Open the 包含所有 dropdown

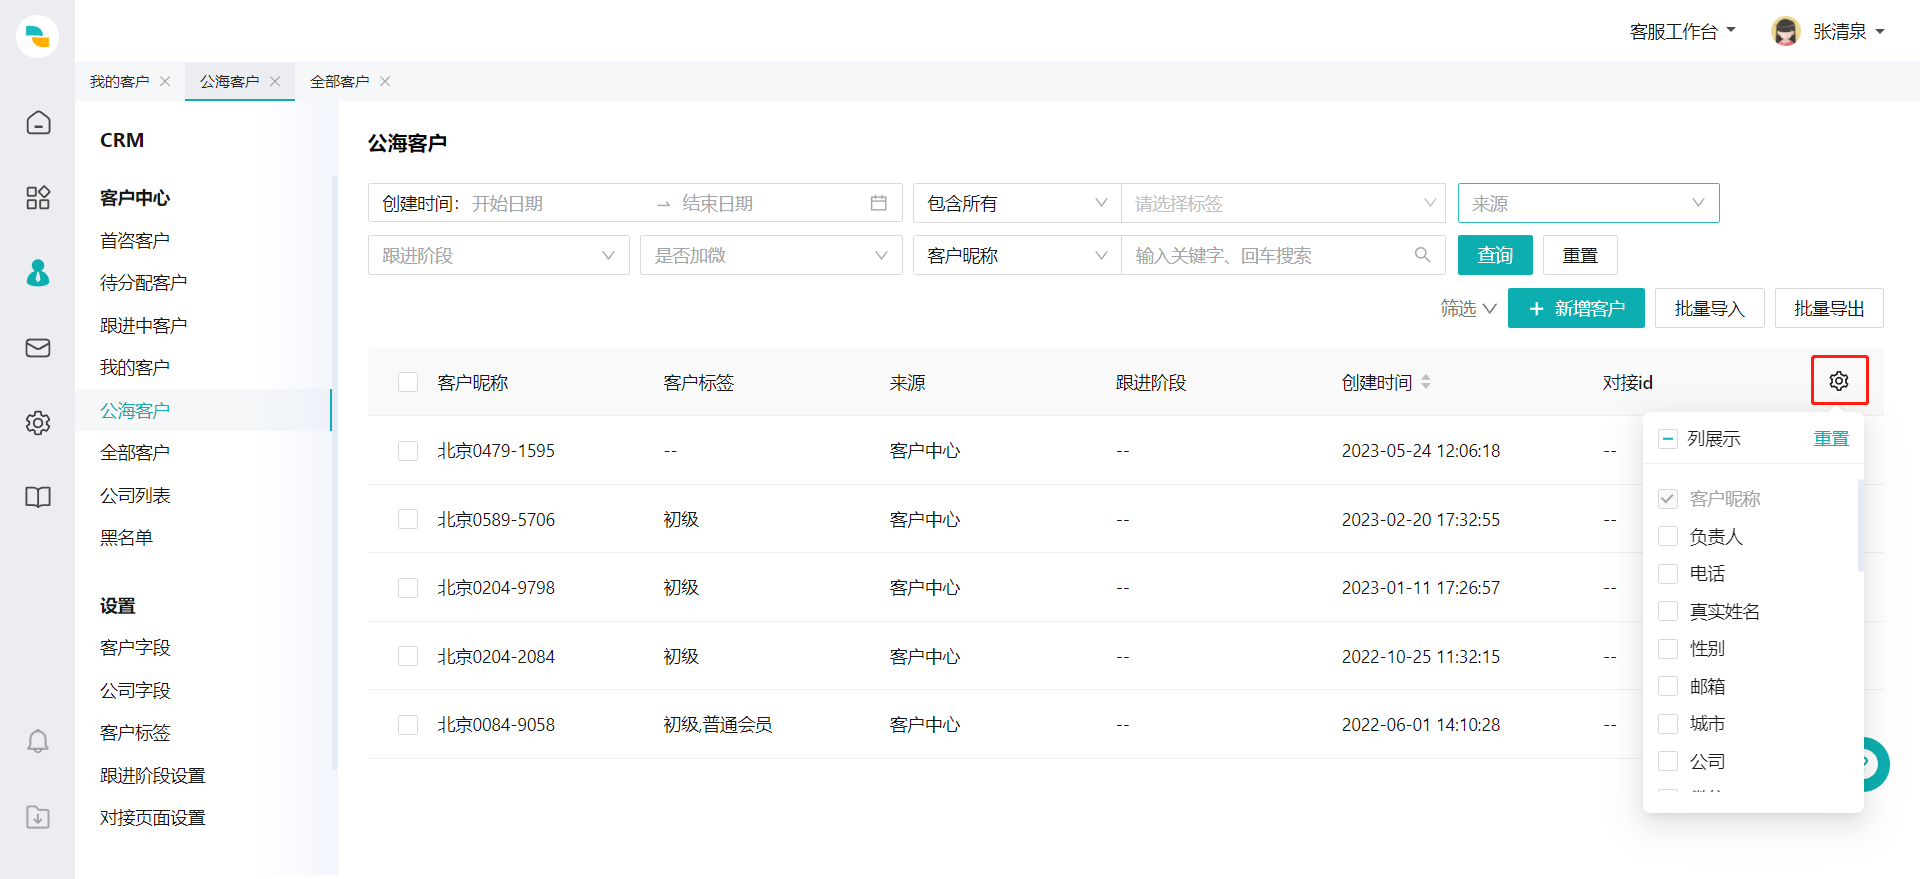point(1017,203)
